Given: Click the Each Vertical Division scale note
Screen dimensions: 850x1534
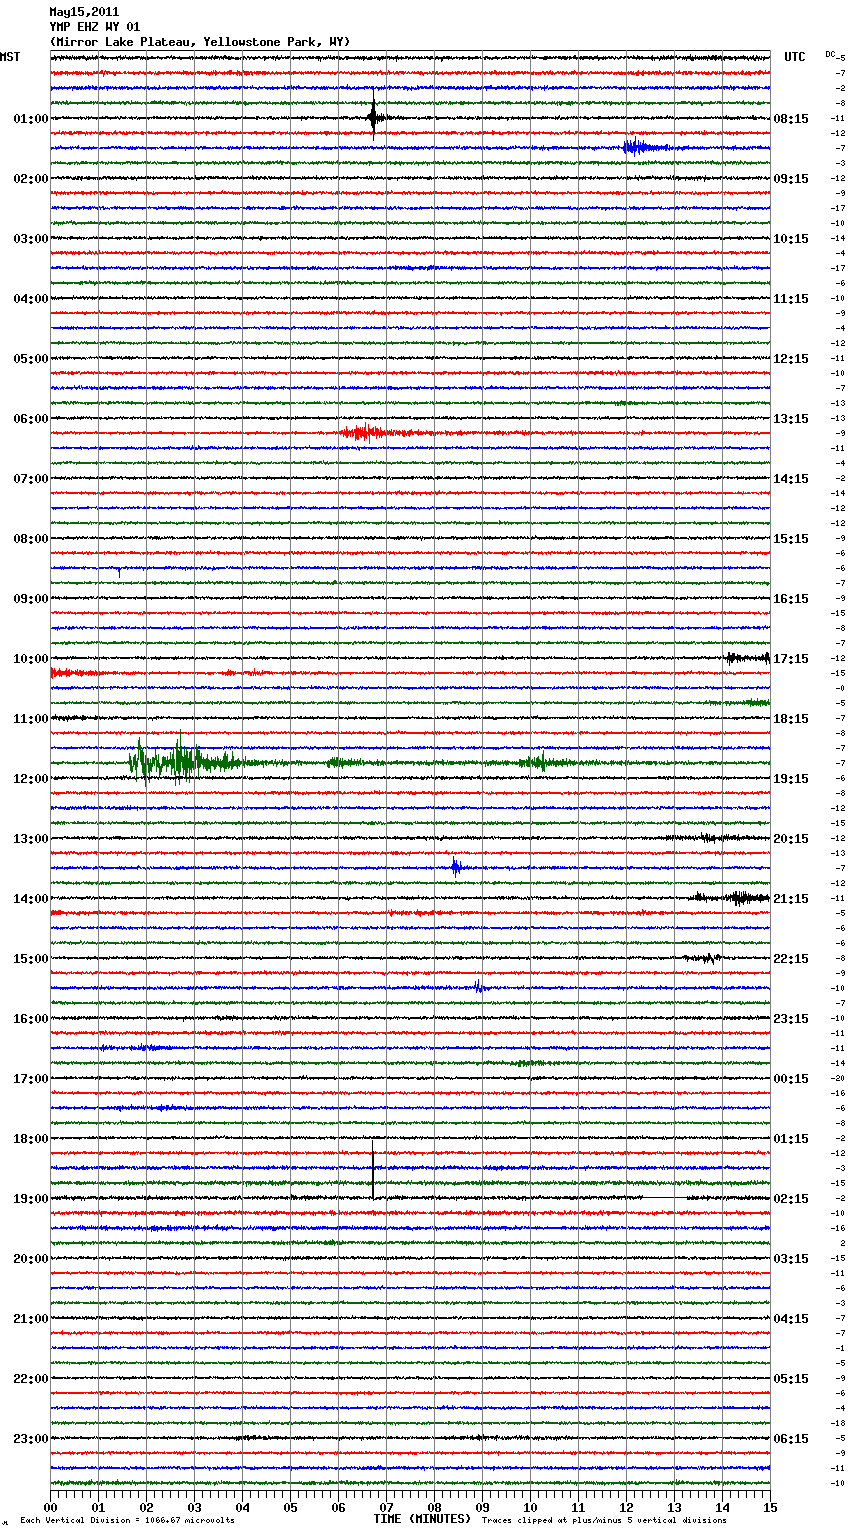Looking at the screenshot, I should [x=127, y=1521].
